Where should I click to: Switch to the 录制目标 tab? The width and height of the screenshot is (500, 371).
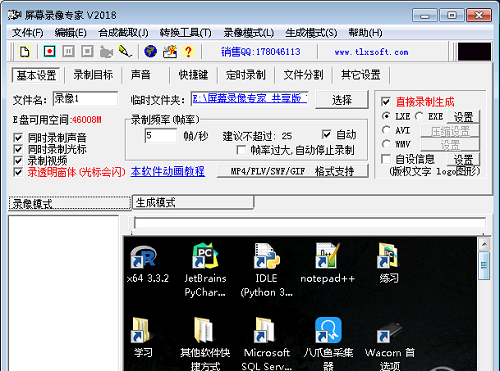click(x=93, y=75)
